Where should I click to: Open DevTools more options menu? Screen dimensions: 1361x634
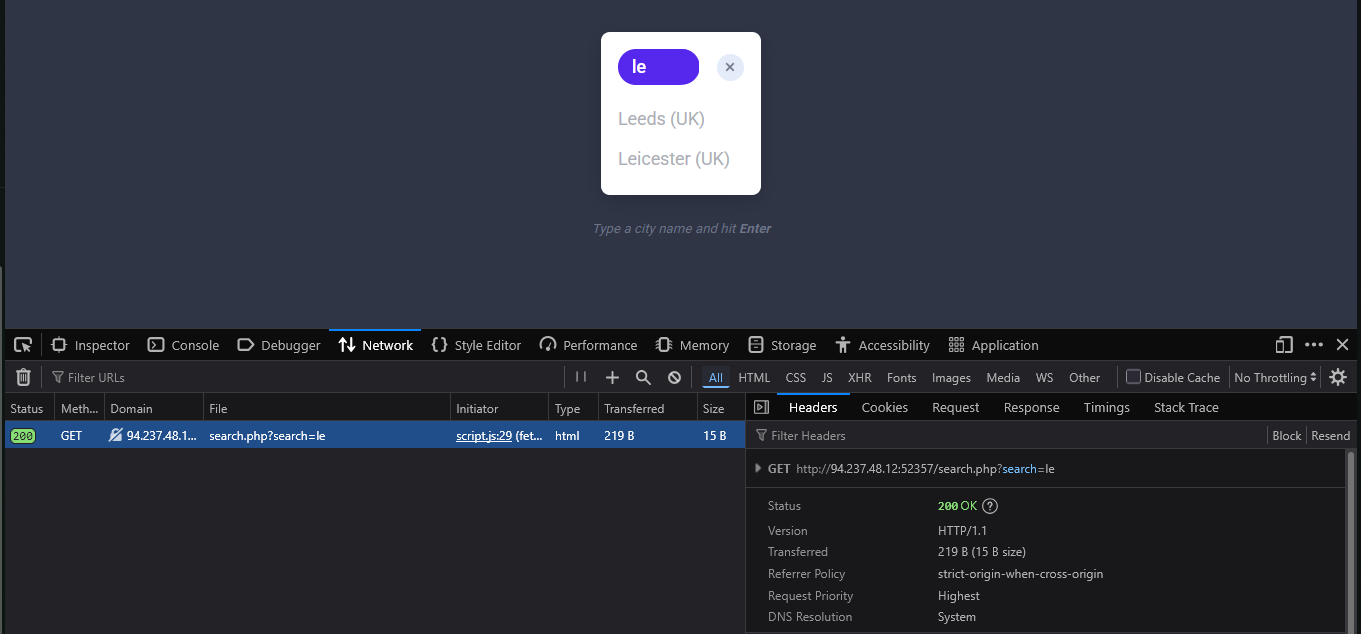click(1314, 345)
